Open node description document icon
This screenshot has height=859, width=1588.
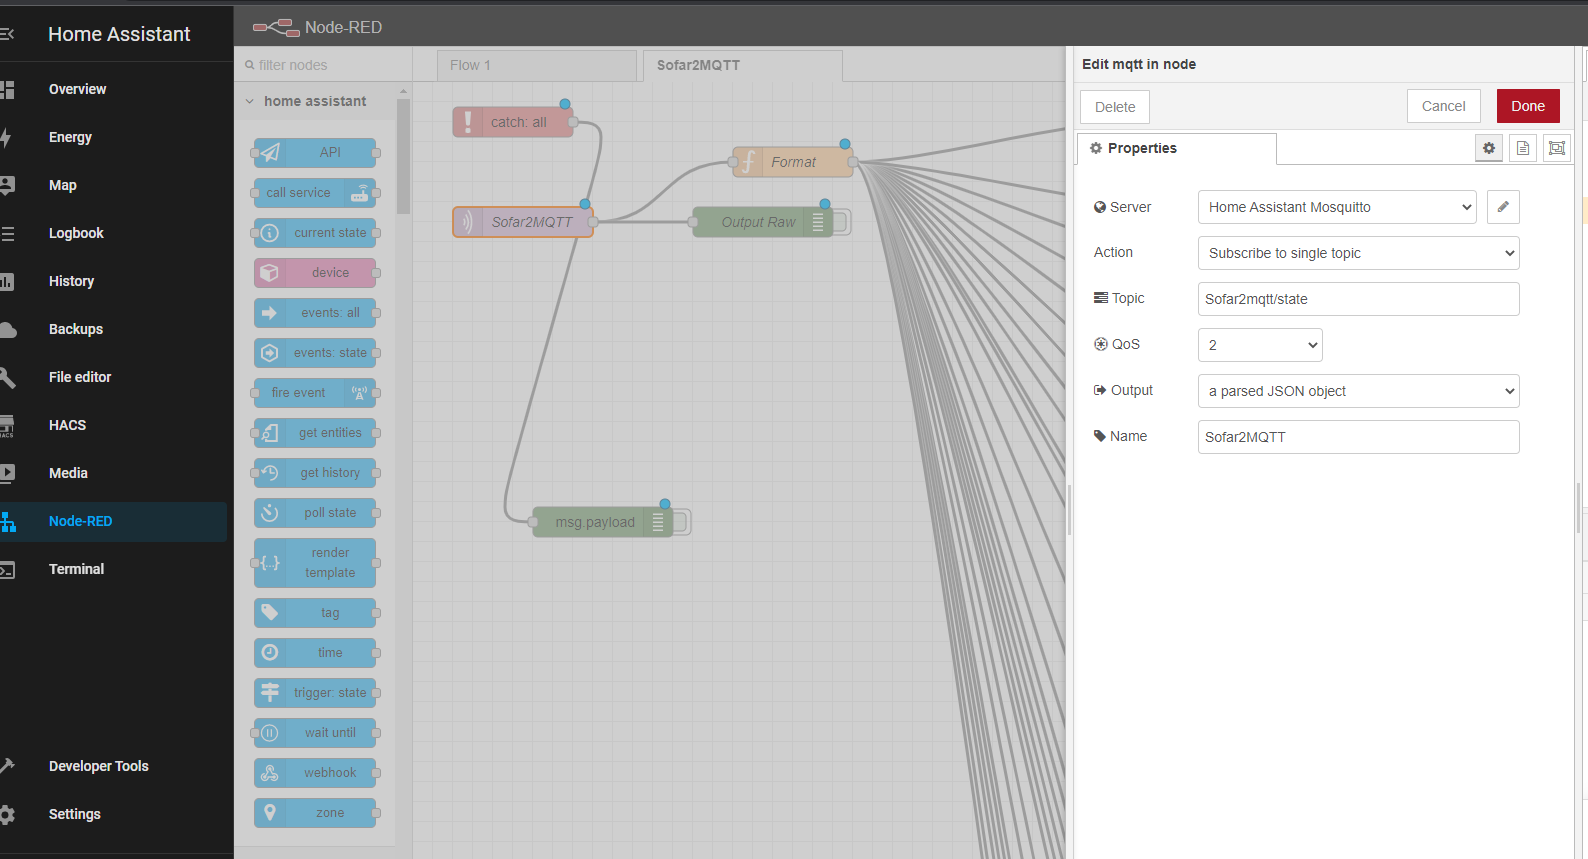(x=1523, y=148)
